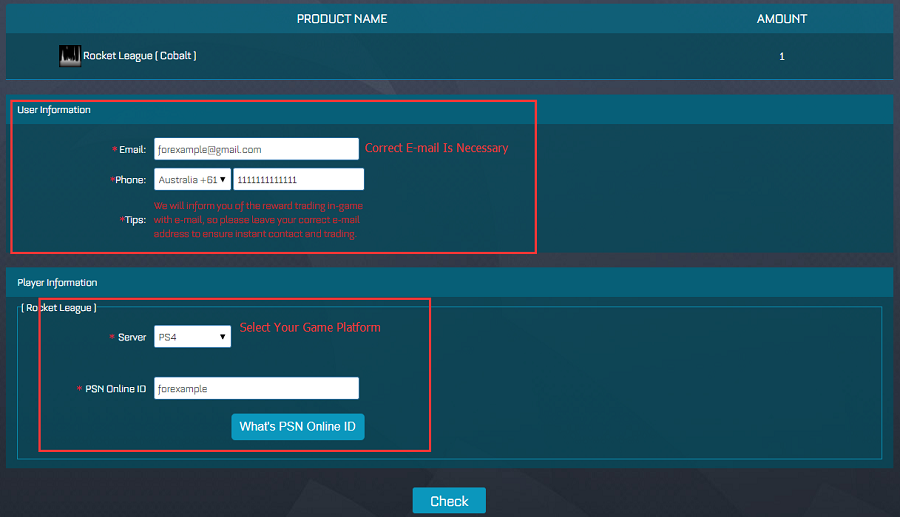900x517 pixels.
Task: Open the Australia +61 country code dropdown
Action: 192,180
